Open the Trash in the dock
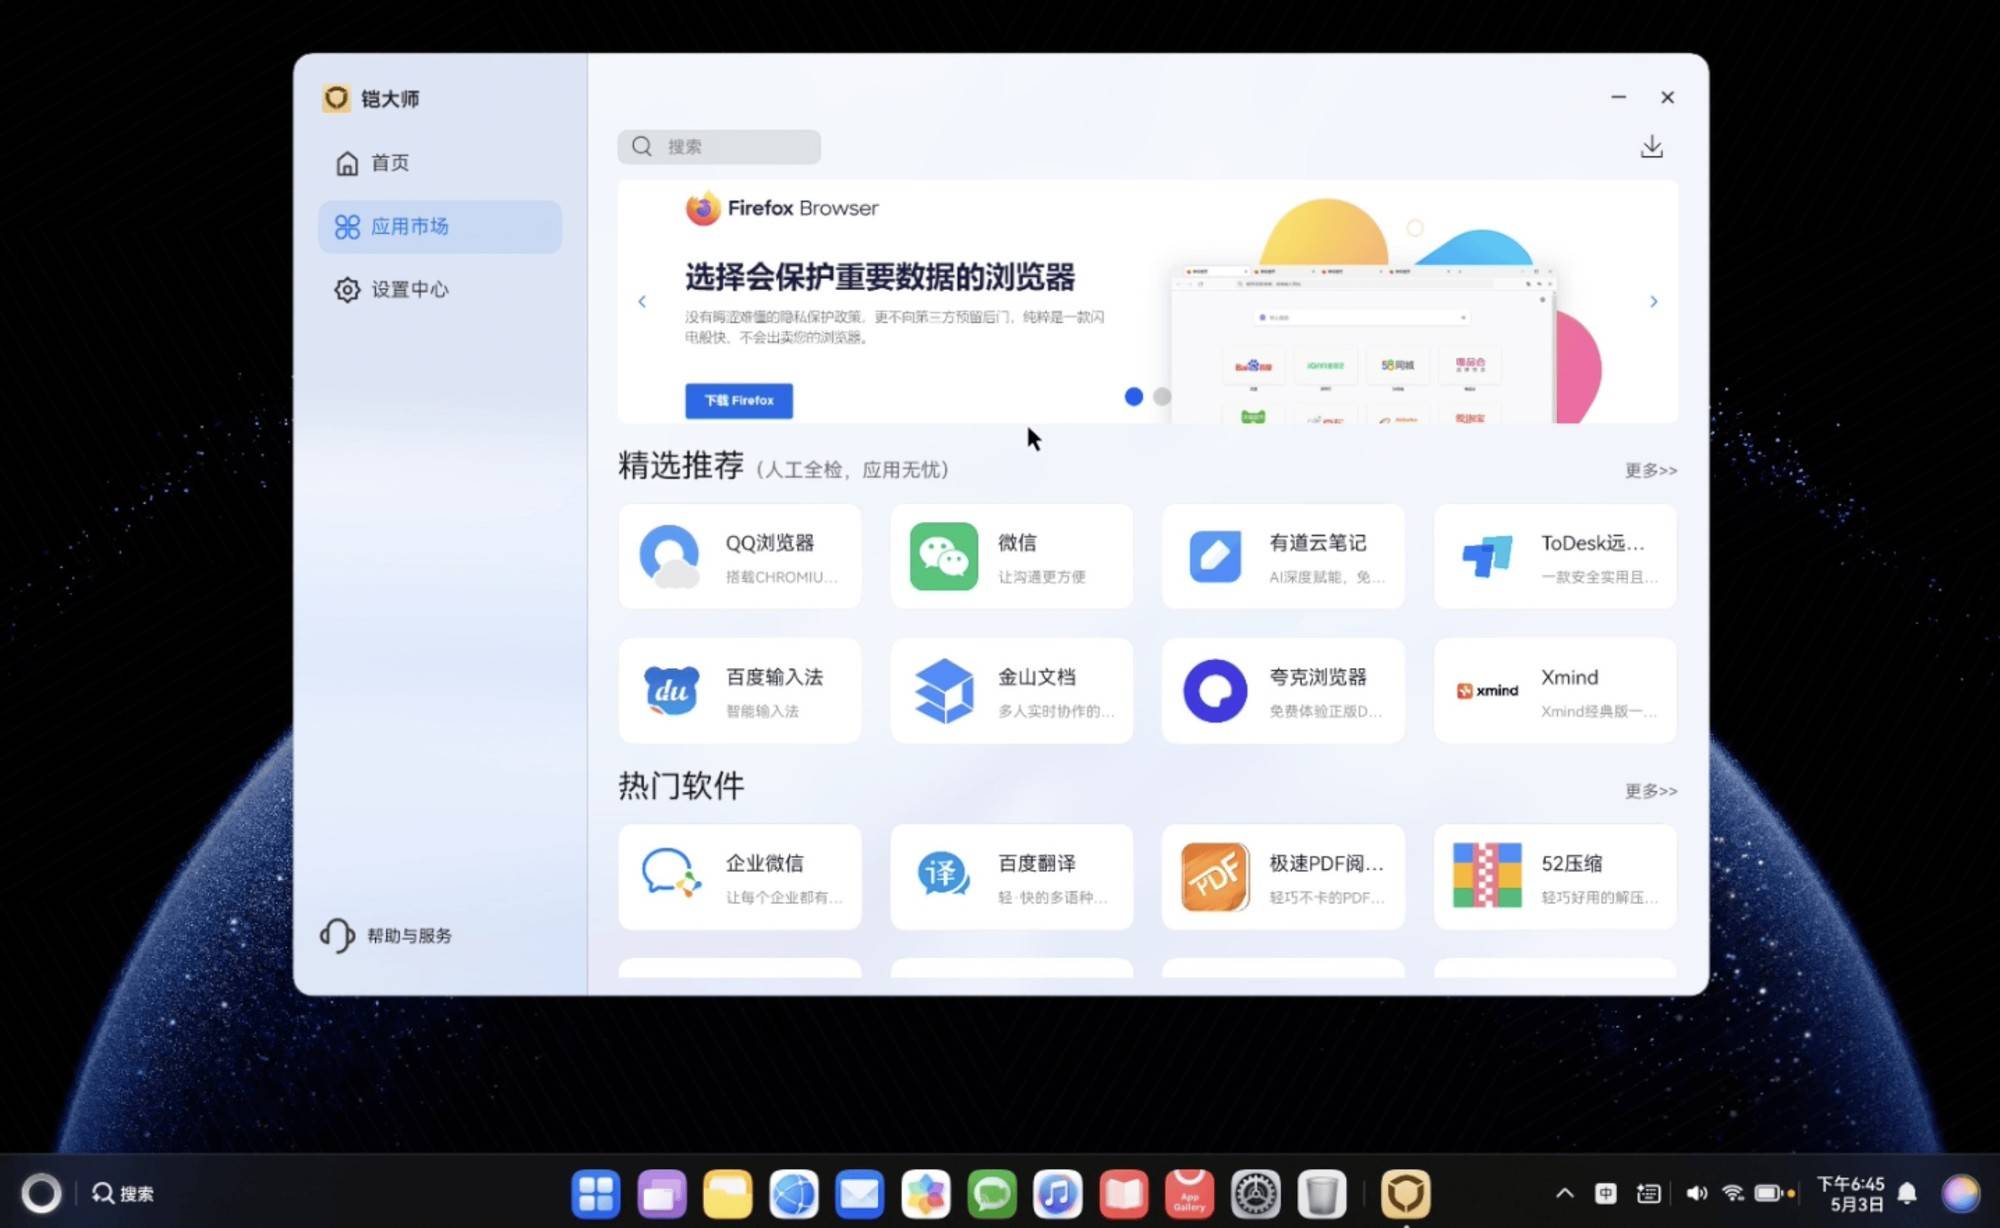 (x=1321, y=1193)
